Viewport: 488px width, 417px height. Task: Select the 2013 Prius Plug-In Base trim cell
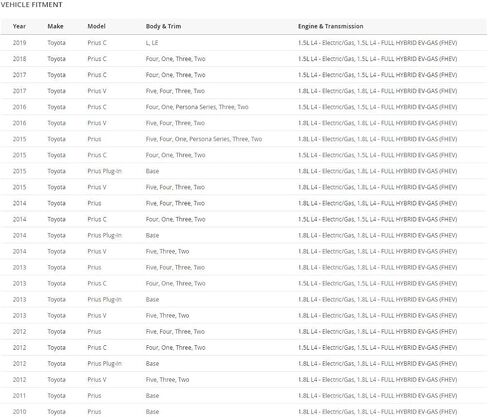(152, 300)
